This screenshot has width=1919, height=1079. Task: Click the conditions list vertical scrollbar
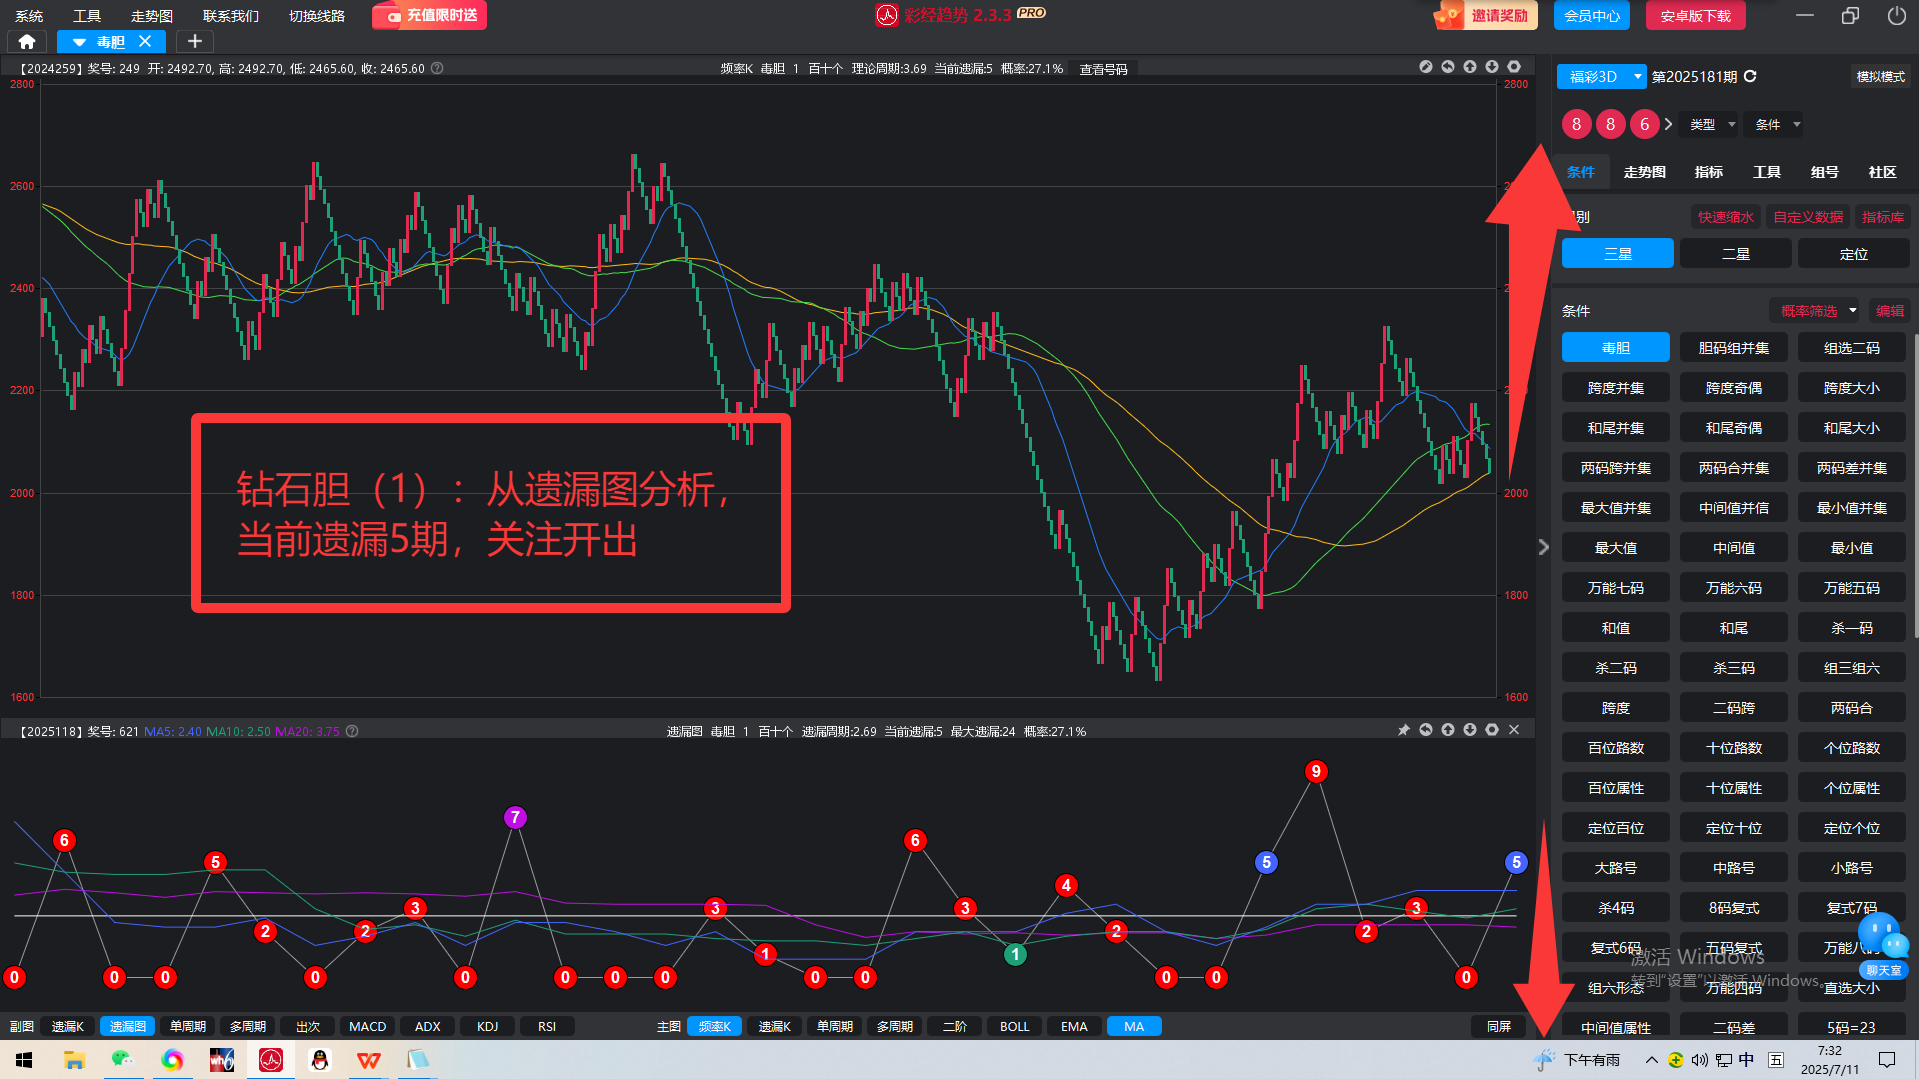pos(1915,485)
